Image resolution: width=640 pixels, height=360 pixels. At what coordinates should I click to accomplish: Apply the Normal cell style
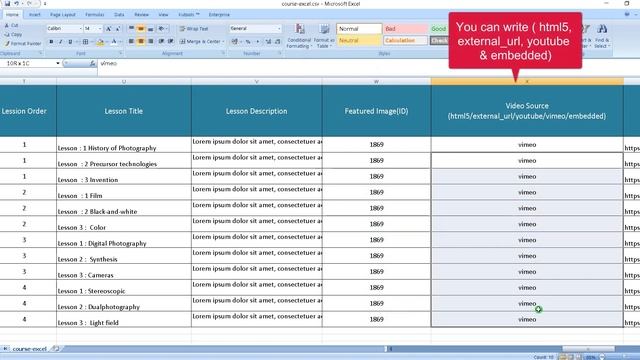[359, 29]
